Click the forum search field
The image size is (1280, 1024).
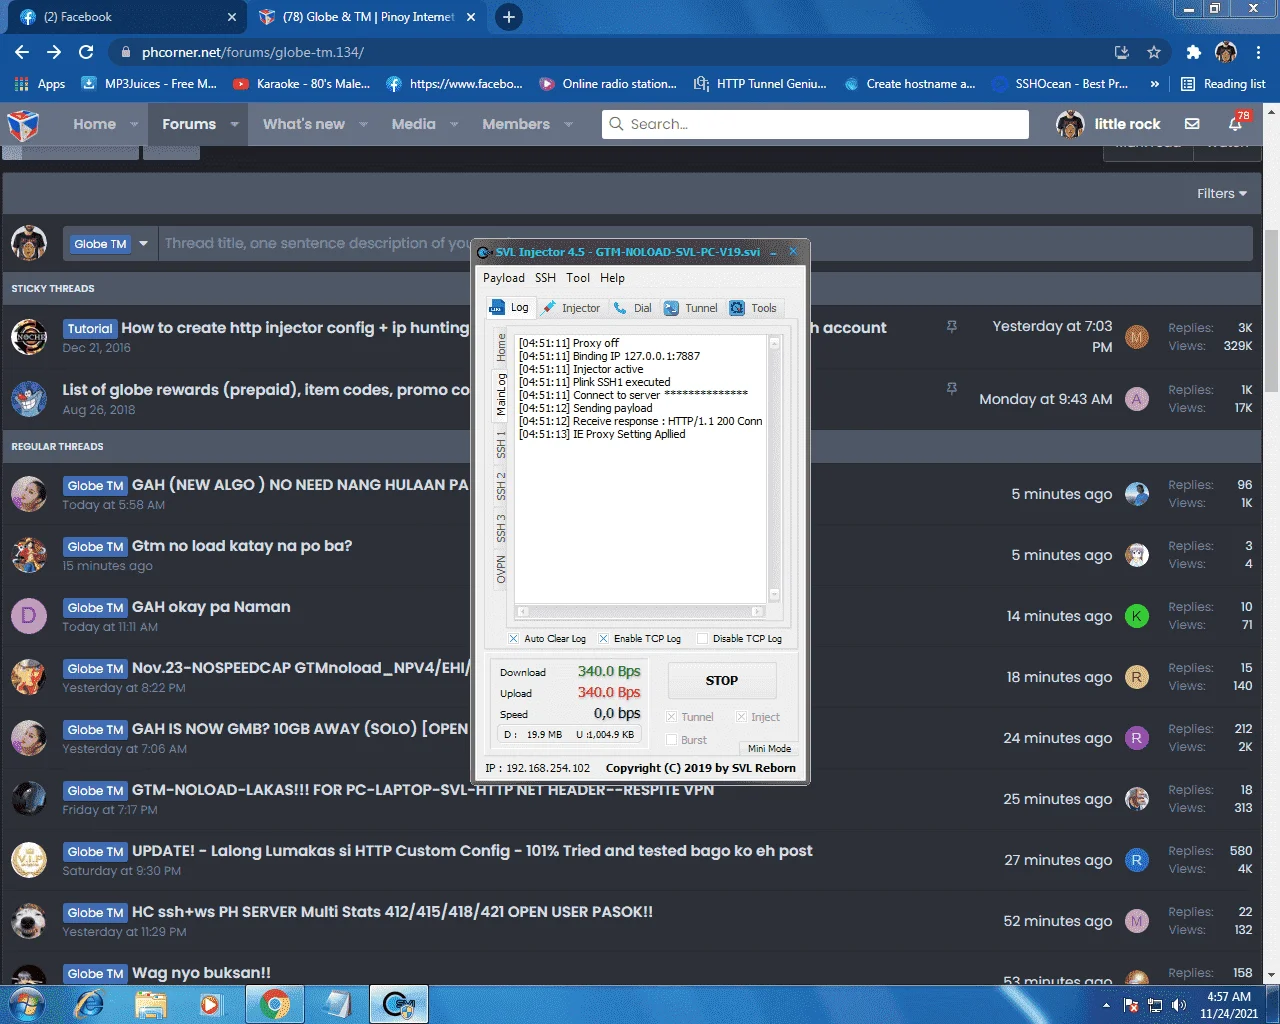pyautogui.click(x=815, y=124)
